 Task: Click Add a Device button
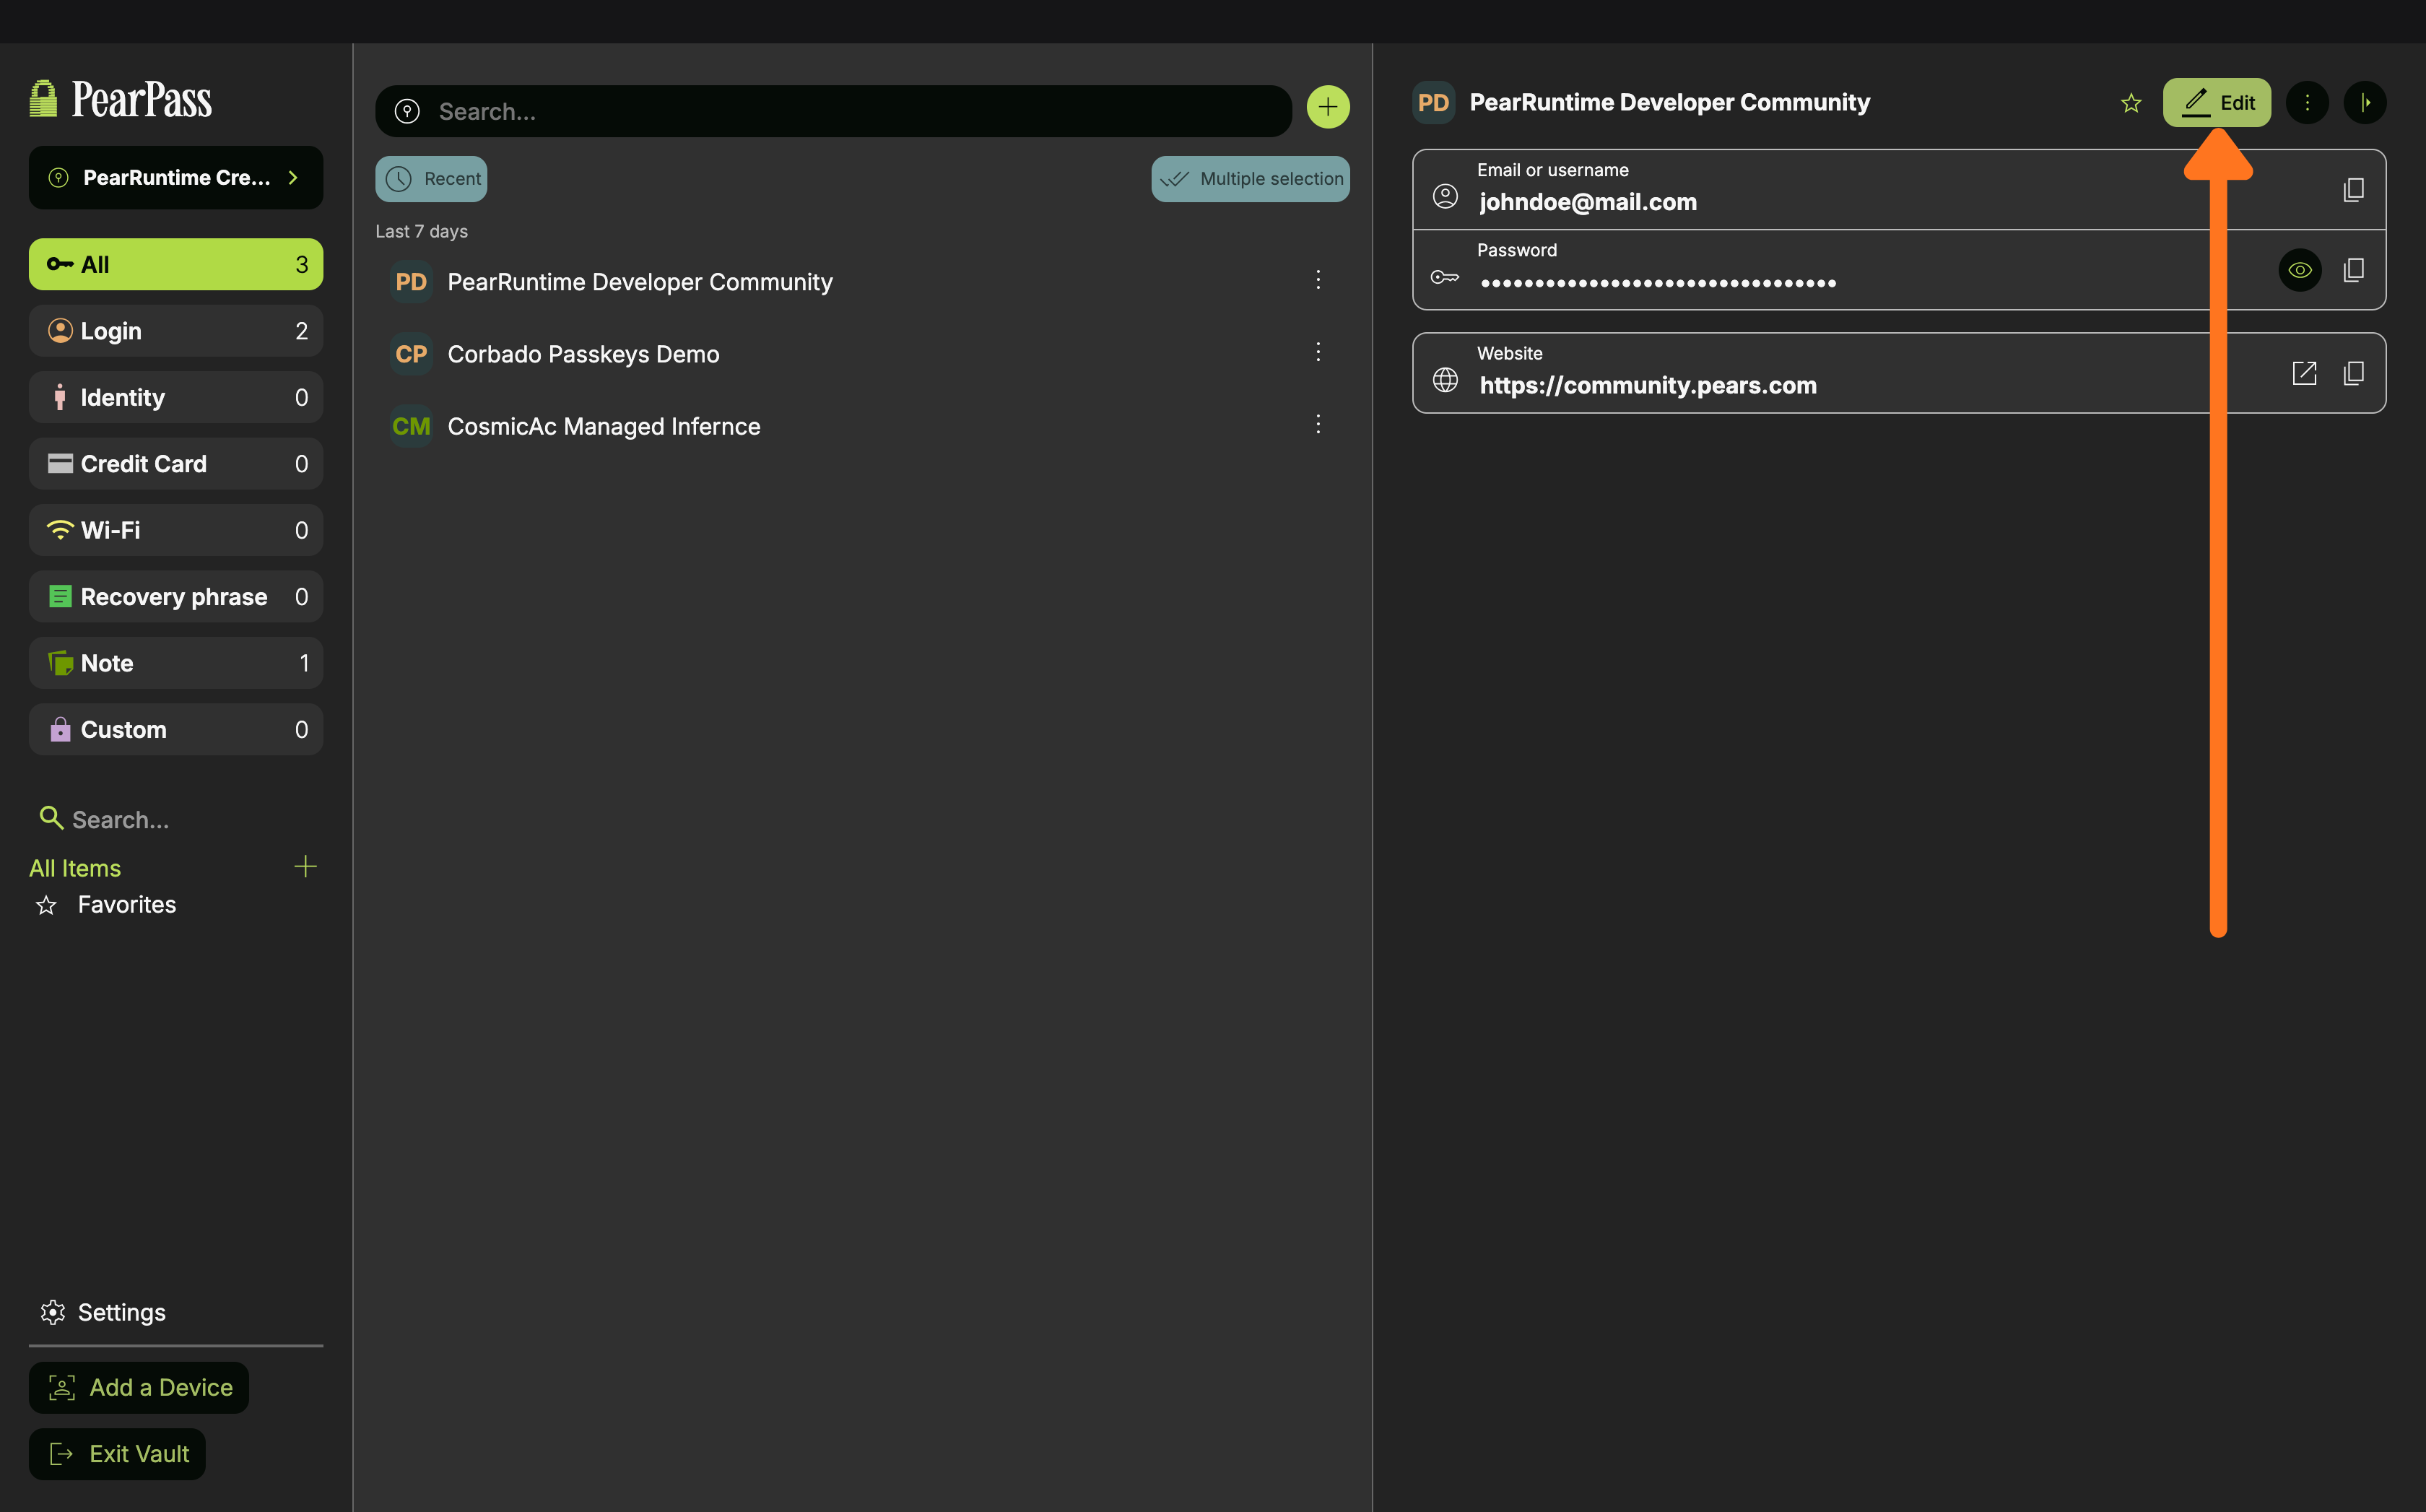tap(139, 1387)
